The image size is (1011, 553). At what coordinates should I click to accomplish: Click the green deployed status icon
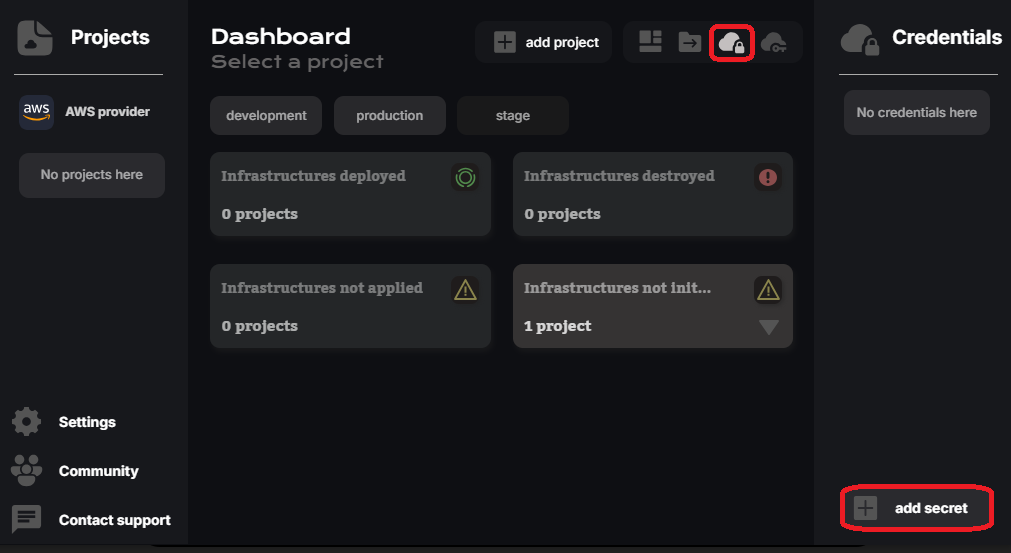(x=465, y=178)
